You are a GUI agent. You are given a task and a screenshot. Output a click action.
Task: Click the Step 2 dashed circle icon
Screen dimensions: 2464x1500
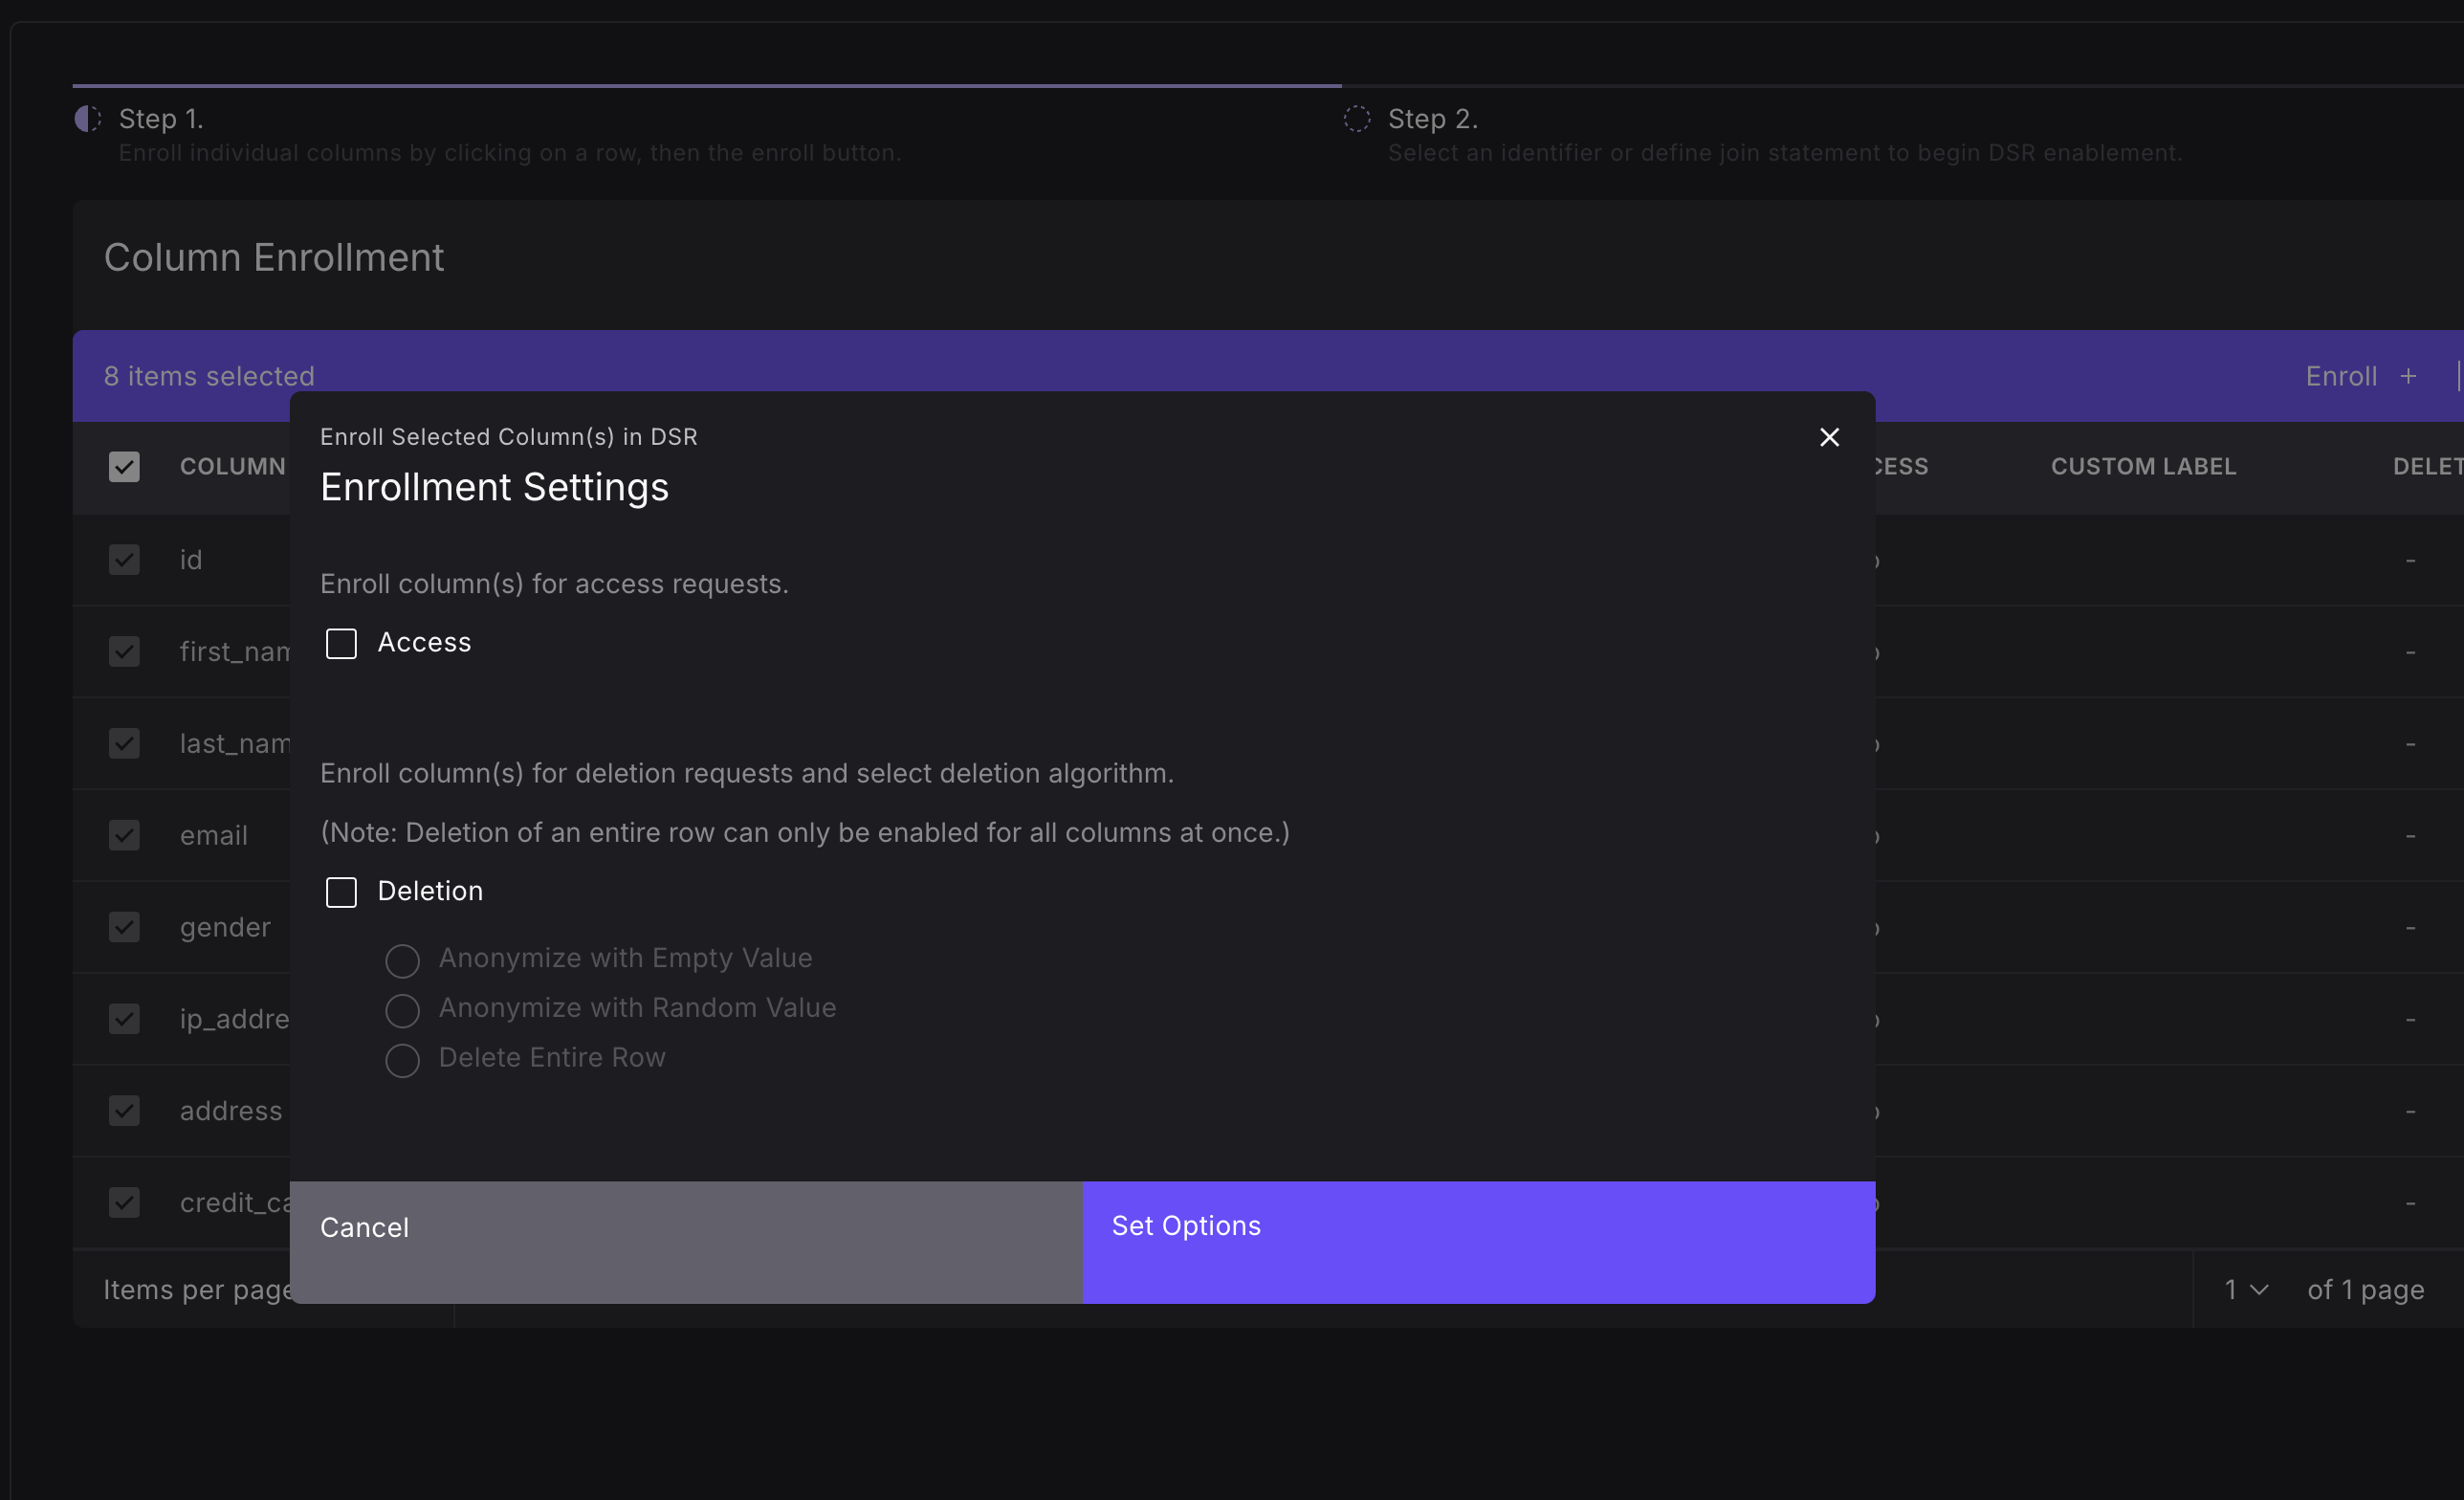1356,119
